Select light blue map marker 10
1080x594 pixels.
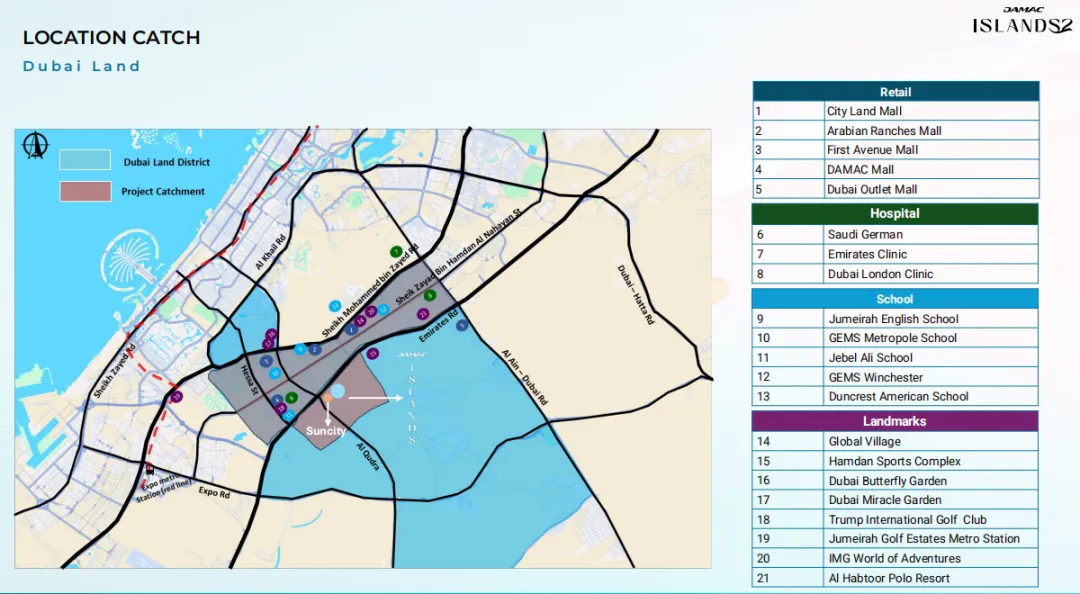click(276, 373)
